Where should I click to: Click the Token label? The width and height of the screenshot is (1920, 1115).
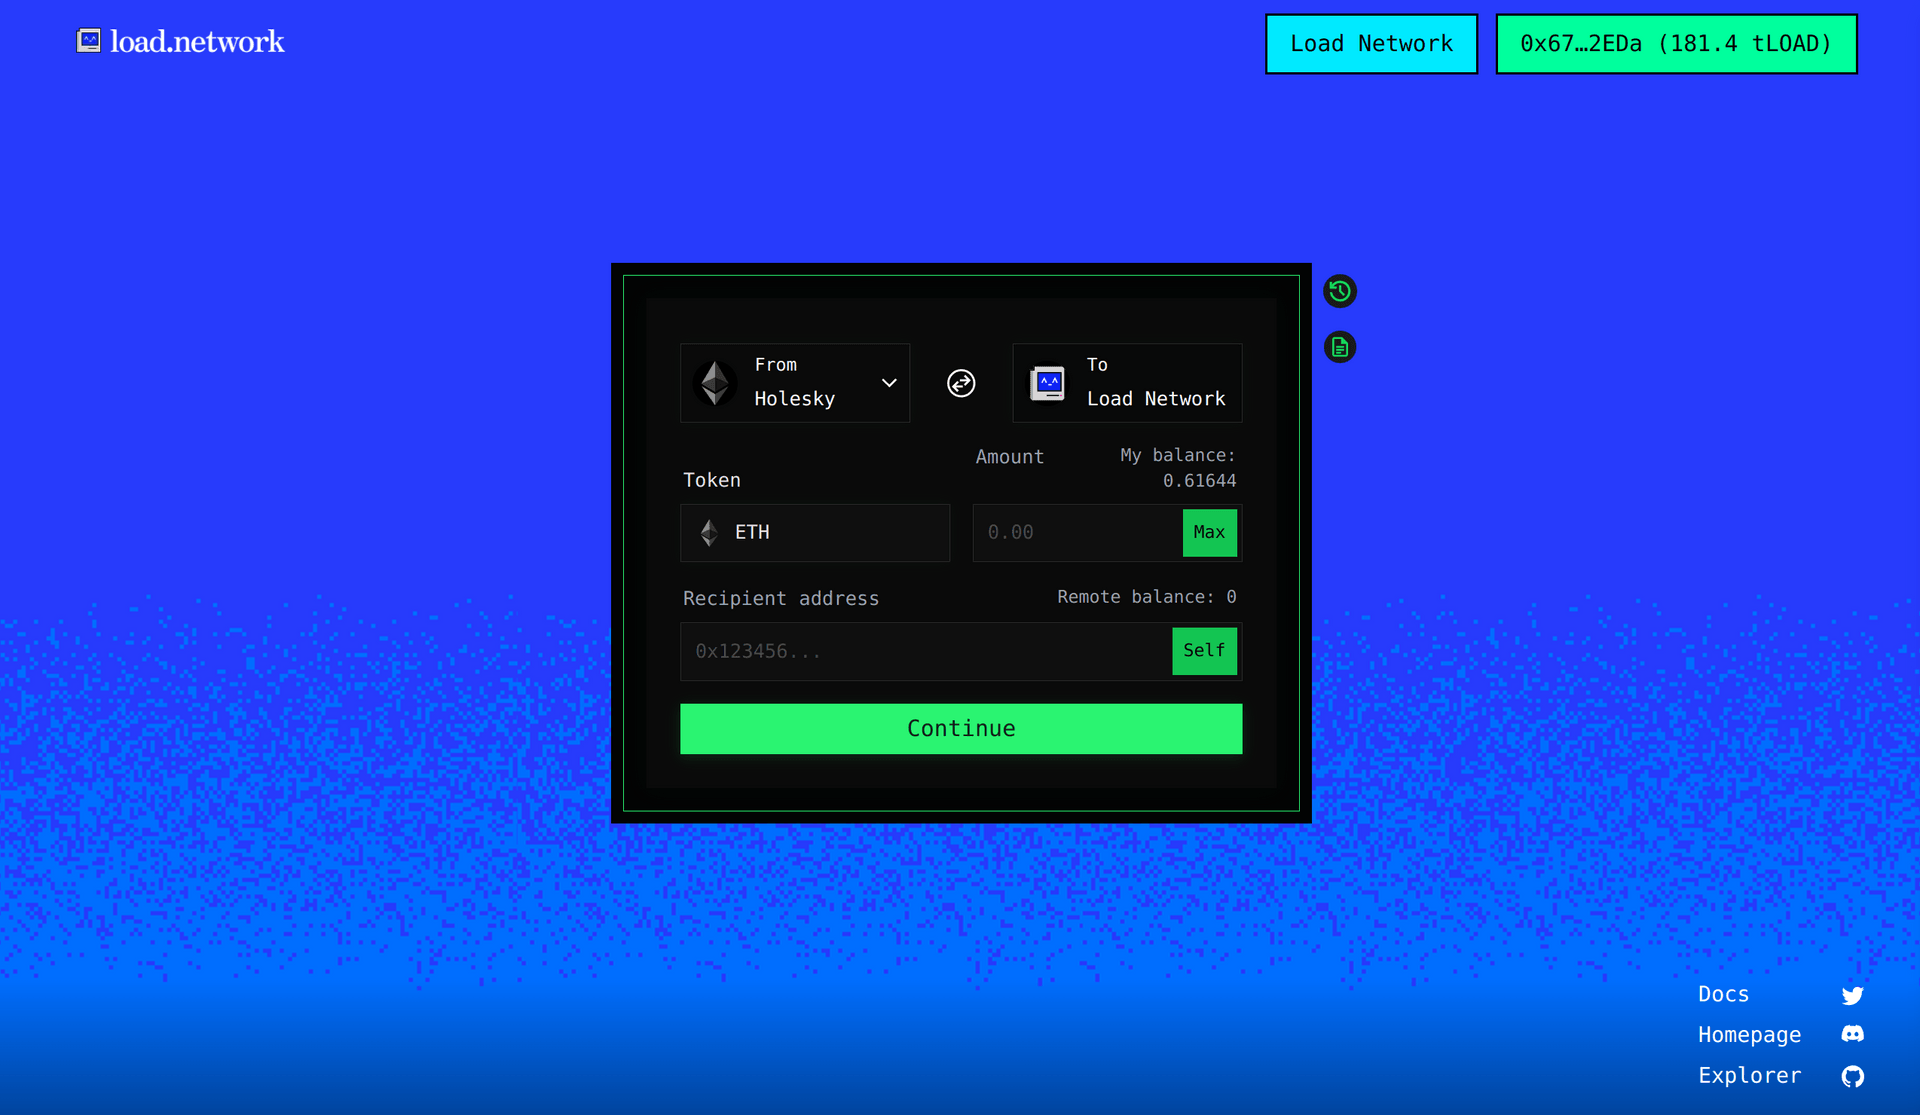click(712, 480)
